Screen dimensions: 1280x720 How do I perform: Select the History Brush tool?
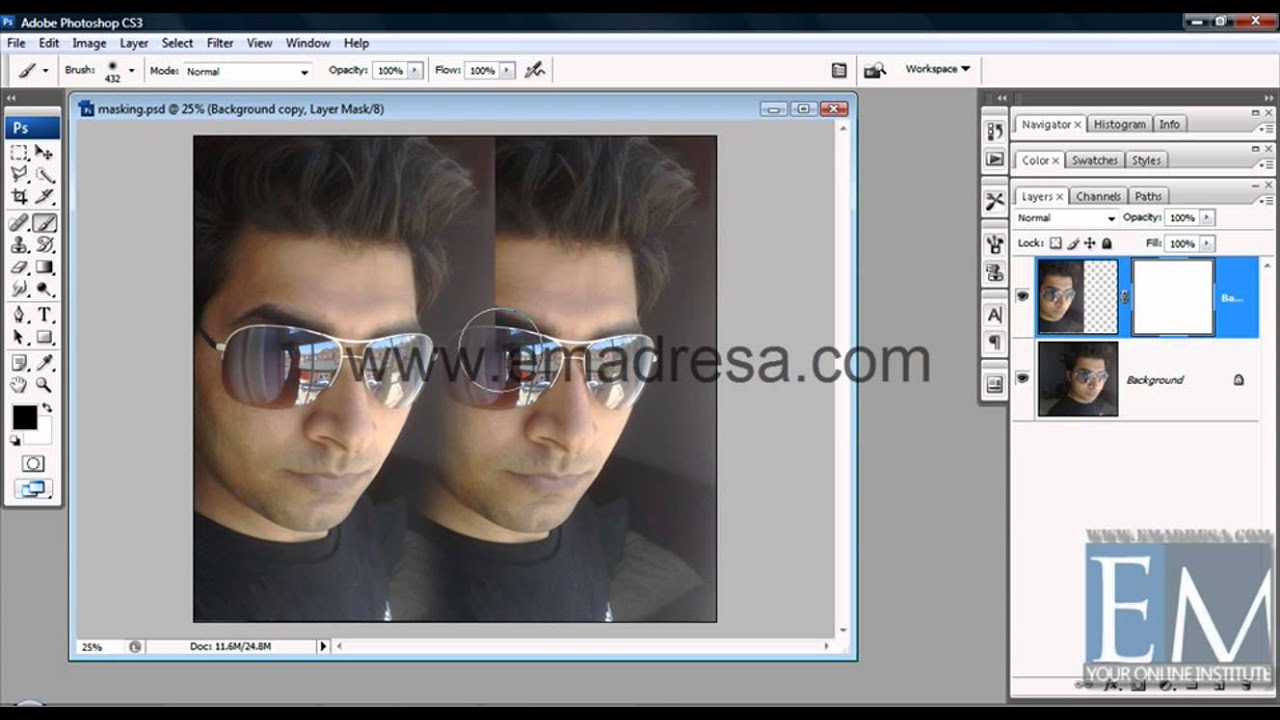pos(44,245)
